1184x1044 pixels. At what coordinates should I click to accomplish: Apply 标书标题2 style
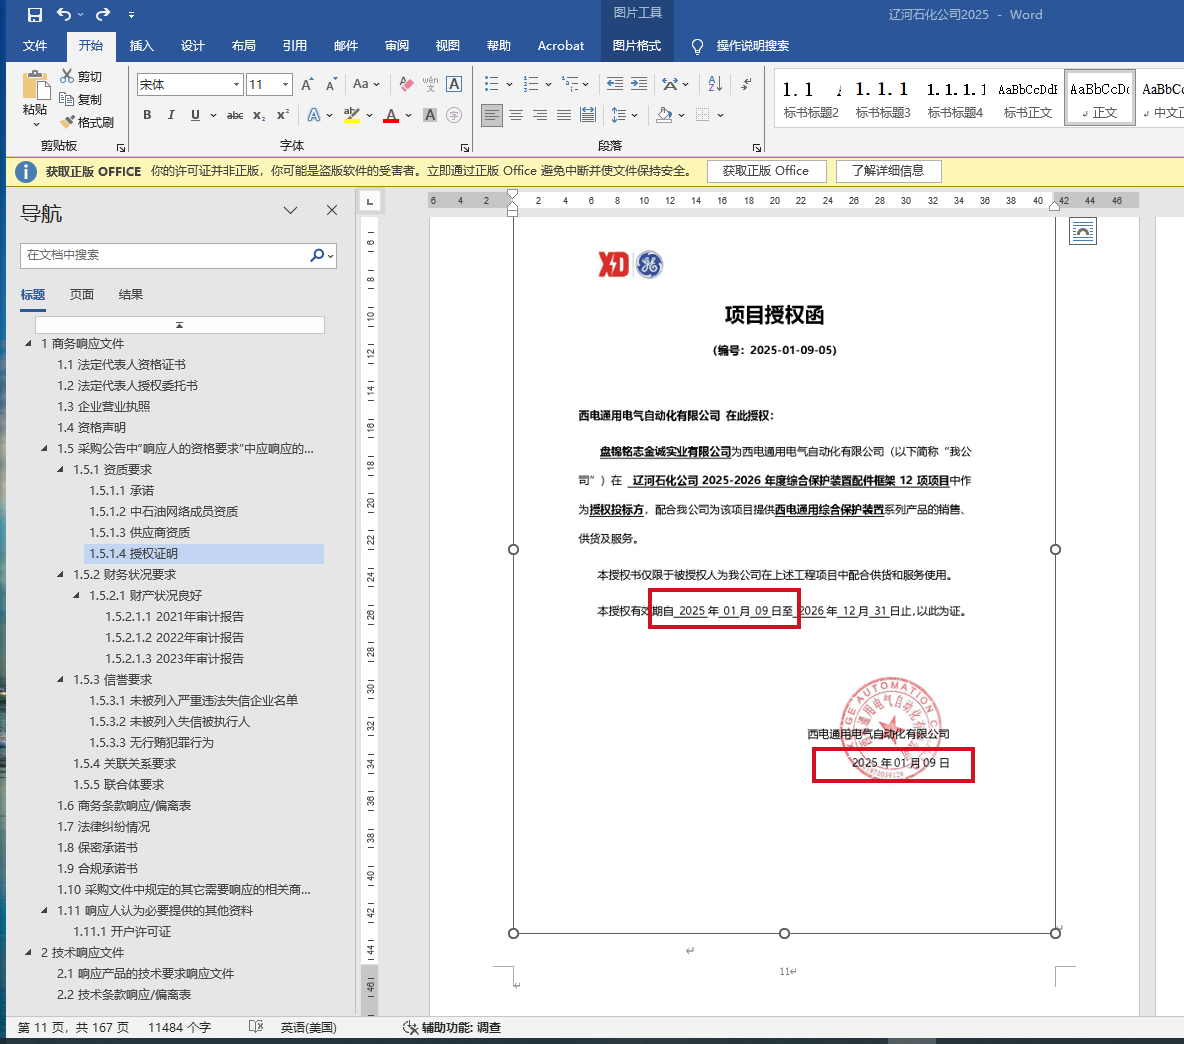click(x=811, y=98)
